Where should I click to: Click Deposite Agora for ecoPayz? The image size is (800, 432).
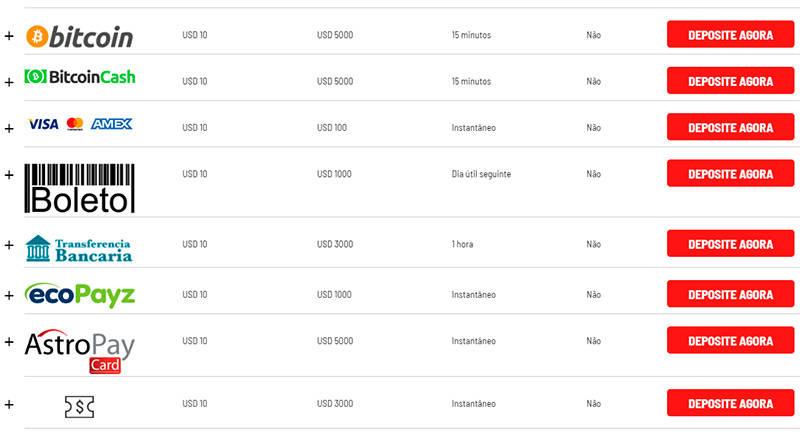pyautogui.click(x=730, y=294)
